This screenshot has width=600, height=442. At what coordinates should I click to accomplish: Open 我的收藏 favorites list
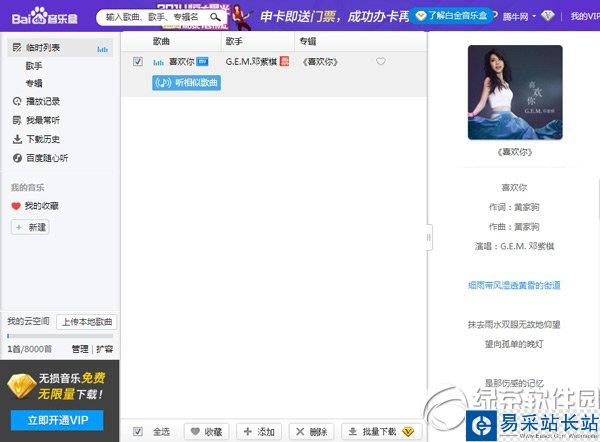41,206
